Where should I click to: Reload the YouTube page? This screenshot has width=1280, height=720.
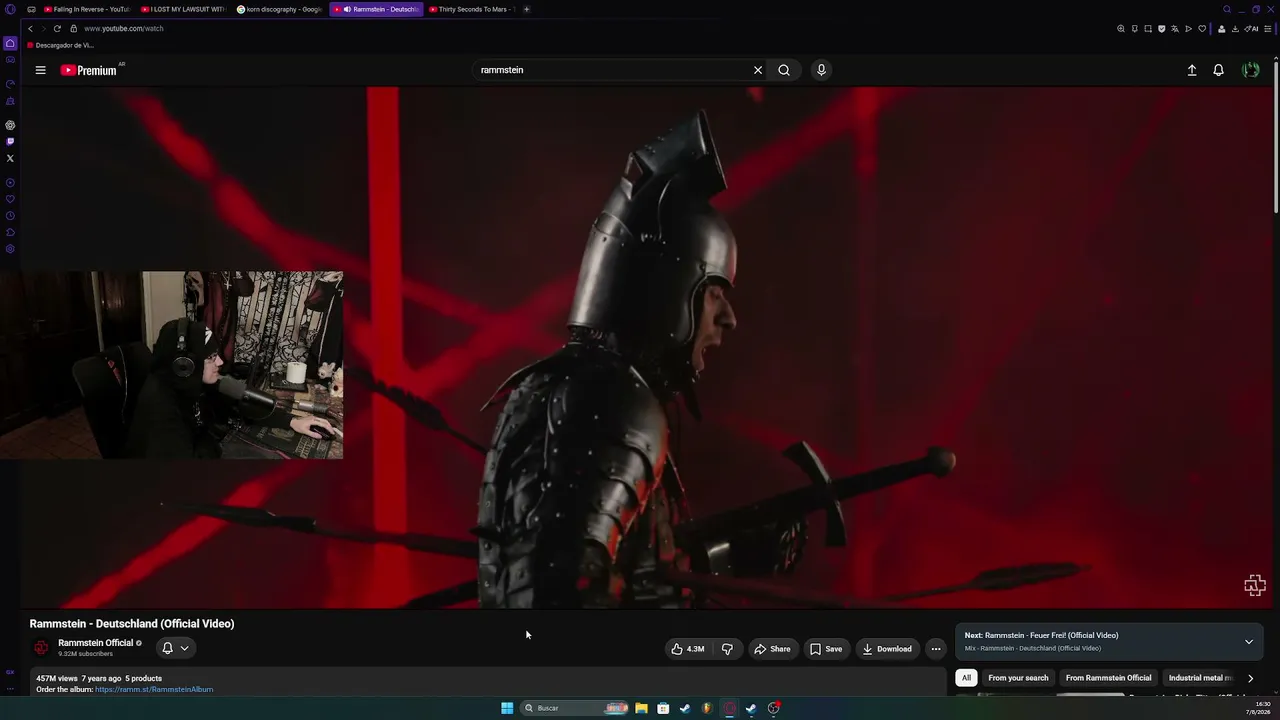(57, 28)
